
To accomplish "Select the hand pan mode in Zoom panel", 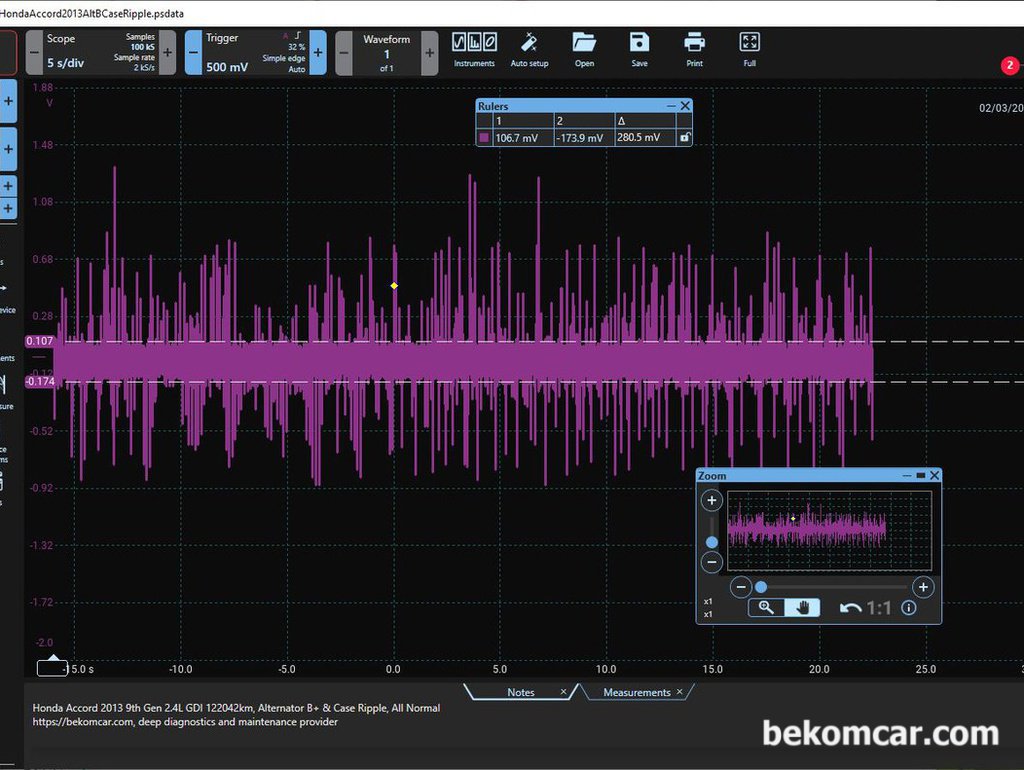I will coord(802,608).
